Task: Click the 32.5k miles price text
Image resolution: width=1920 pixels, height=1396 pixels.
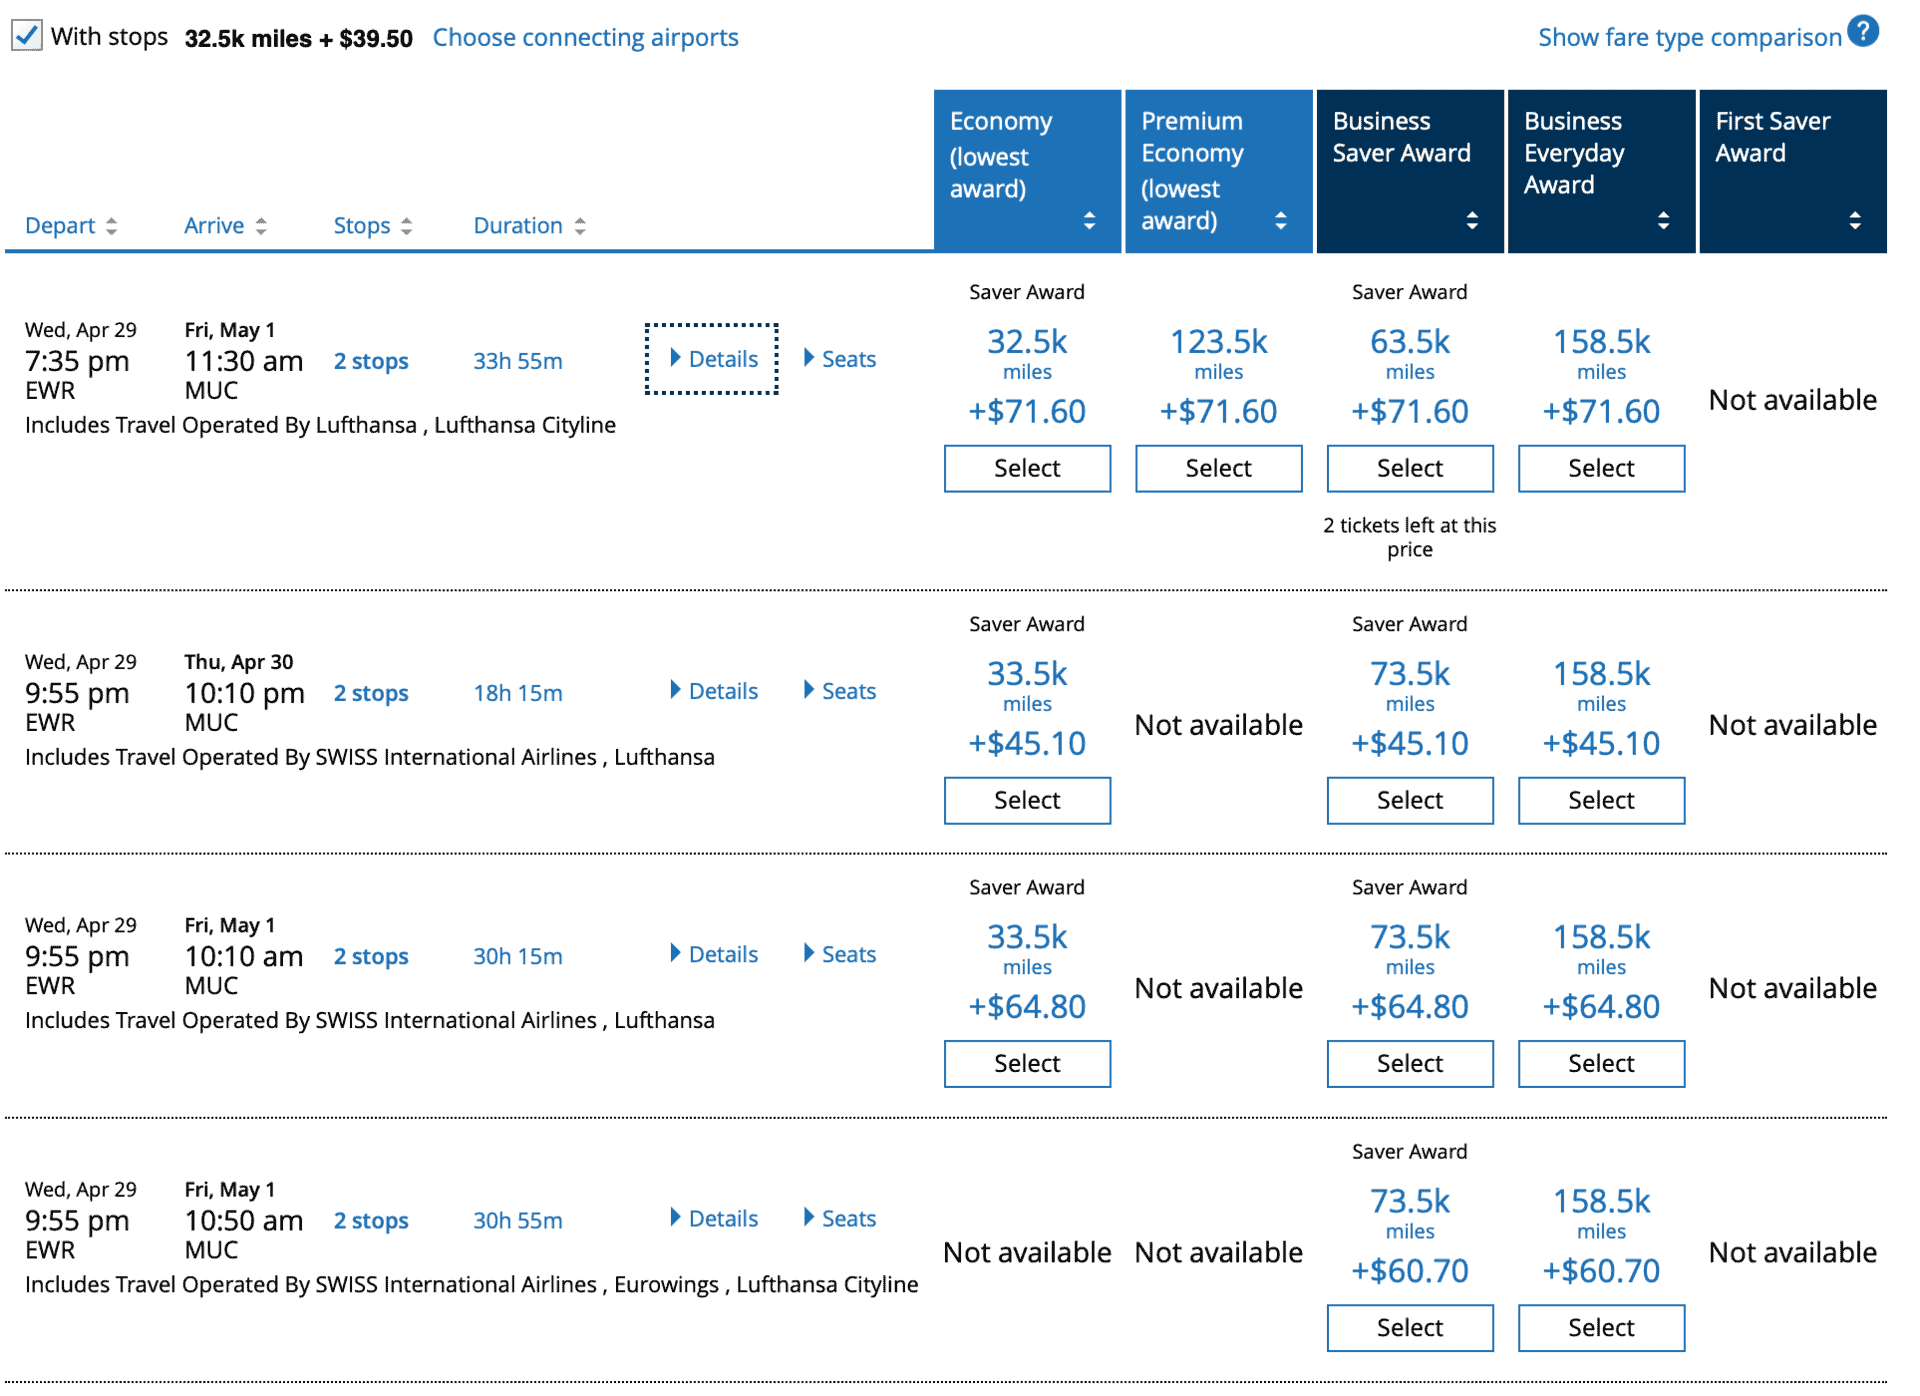Action: click(x=1027, y=353)
